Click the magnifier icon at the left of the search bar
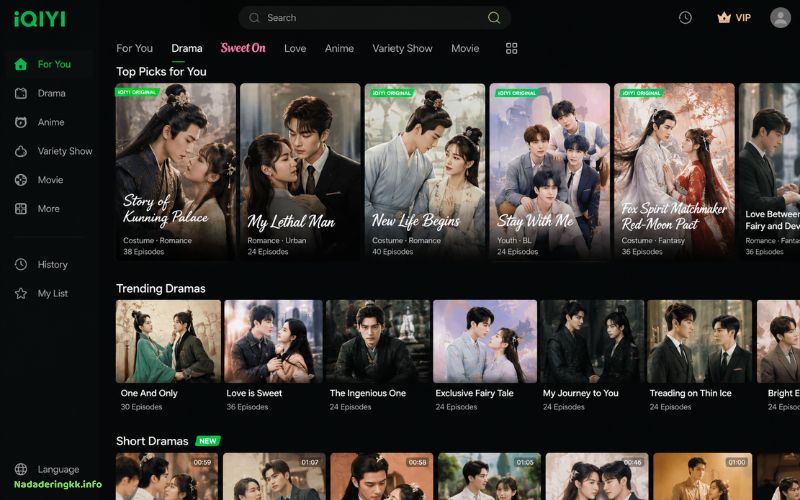 [x=254, y=18]
